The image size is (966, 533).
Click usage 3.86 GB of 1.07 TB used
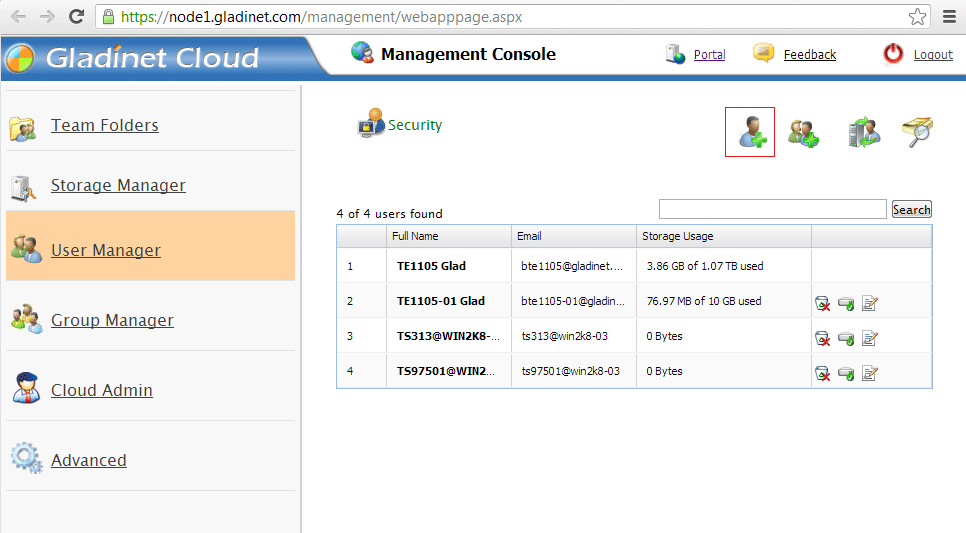[705, 266]
